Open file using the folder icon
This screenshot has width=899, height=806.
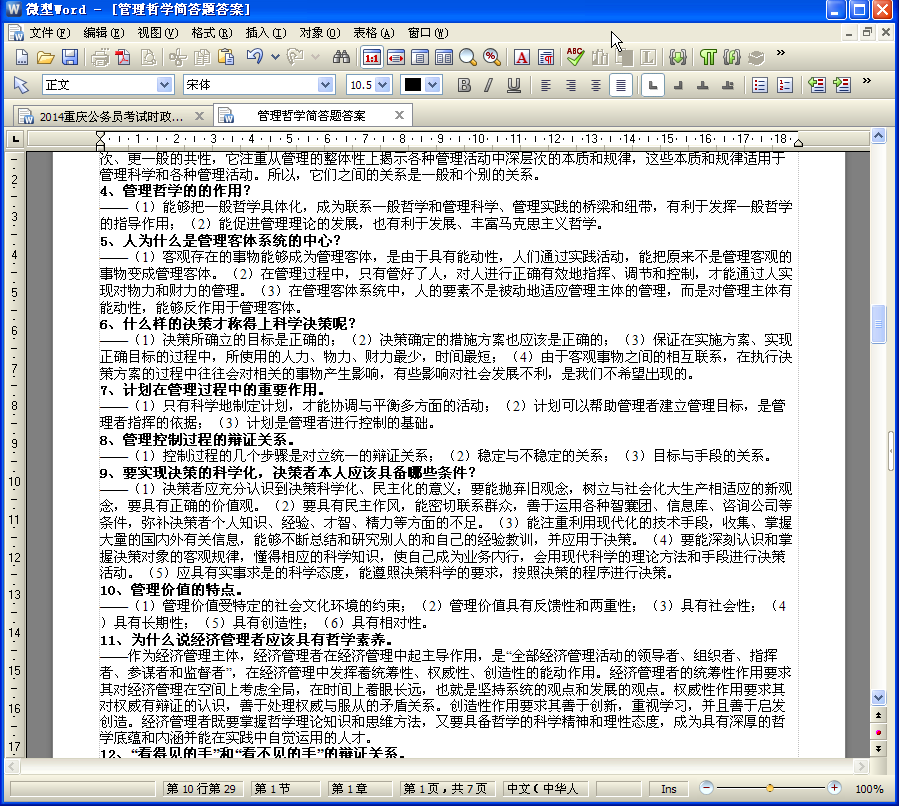(x=46, y=57)
